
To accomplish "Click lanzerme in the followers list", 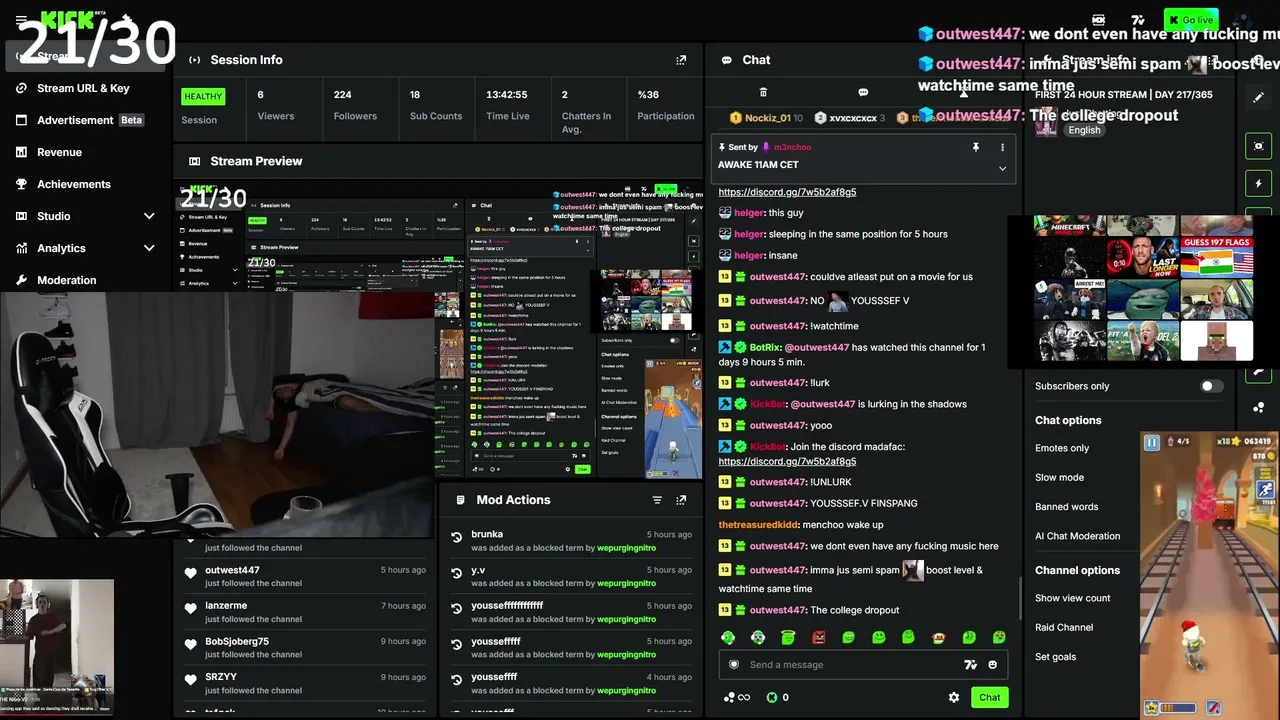I will pyautogui.click(x=226, y=606).
